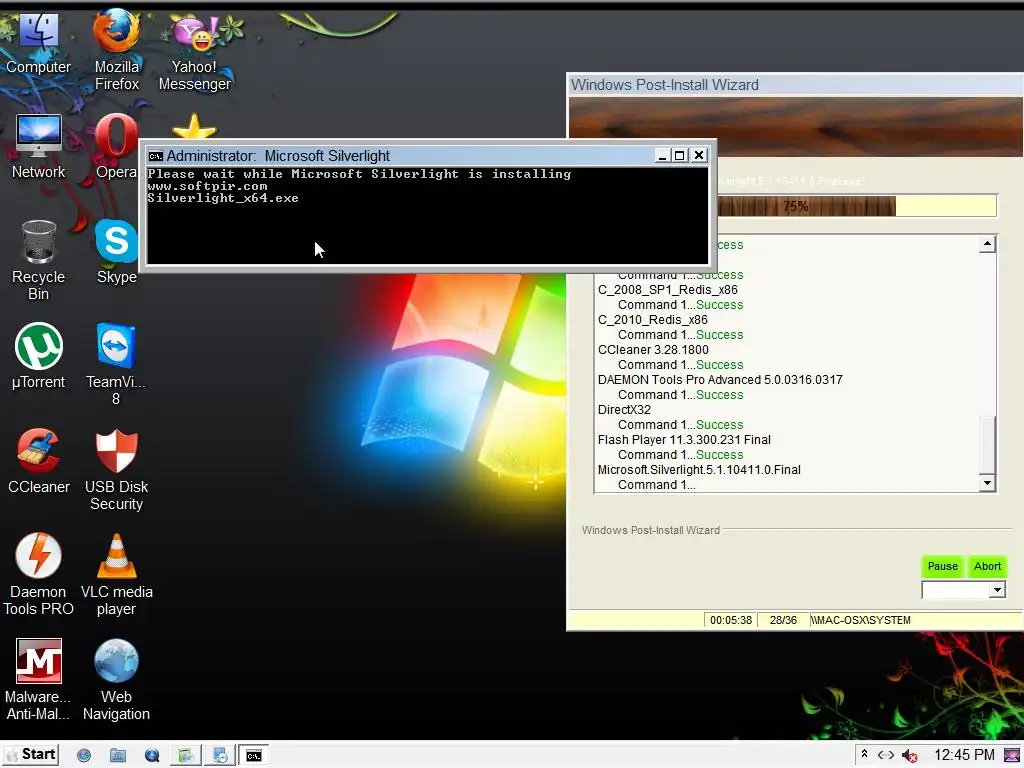The height and width of the screenshot is (768, 1024).
Task: Show hidden tray icons via chevron
Action: [864, 754]
